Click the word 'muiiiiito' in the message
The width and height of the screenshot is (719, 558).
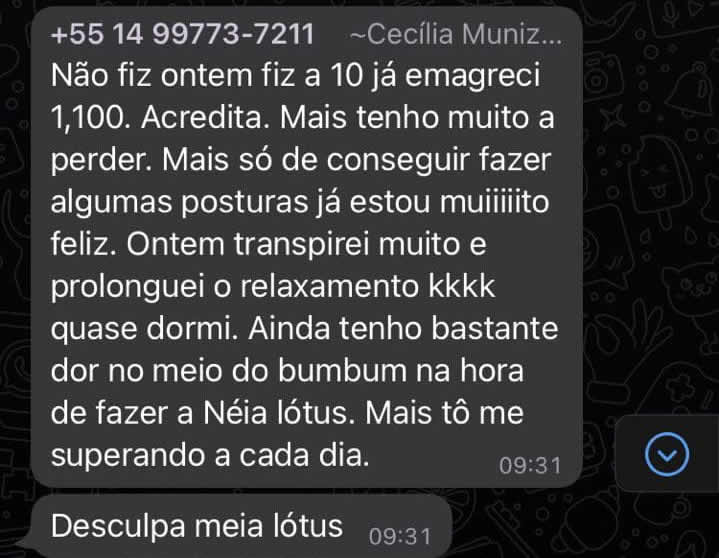click(x=494, y=202)
